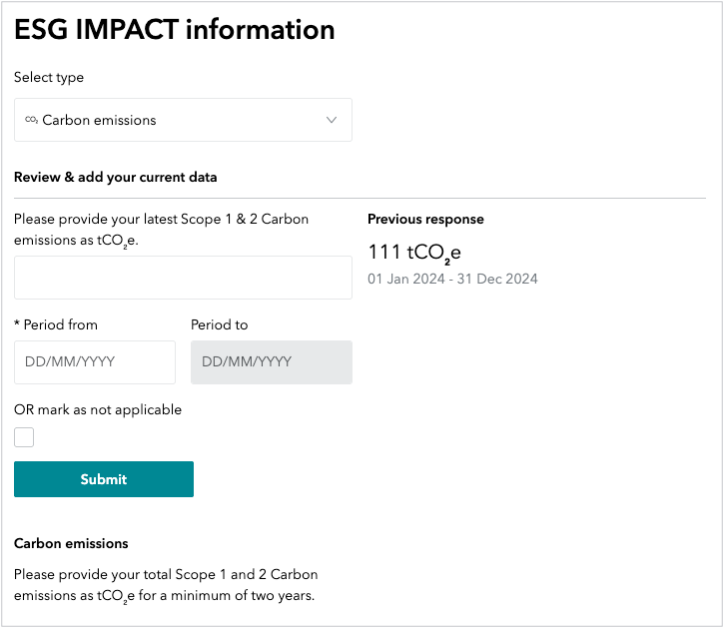Image resolution: width=724 pixels, height=628 pixels.
Task: Click the 'OR mark as not applicable' label
Action: [x=98, y=410]
